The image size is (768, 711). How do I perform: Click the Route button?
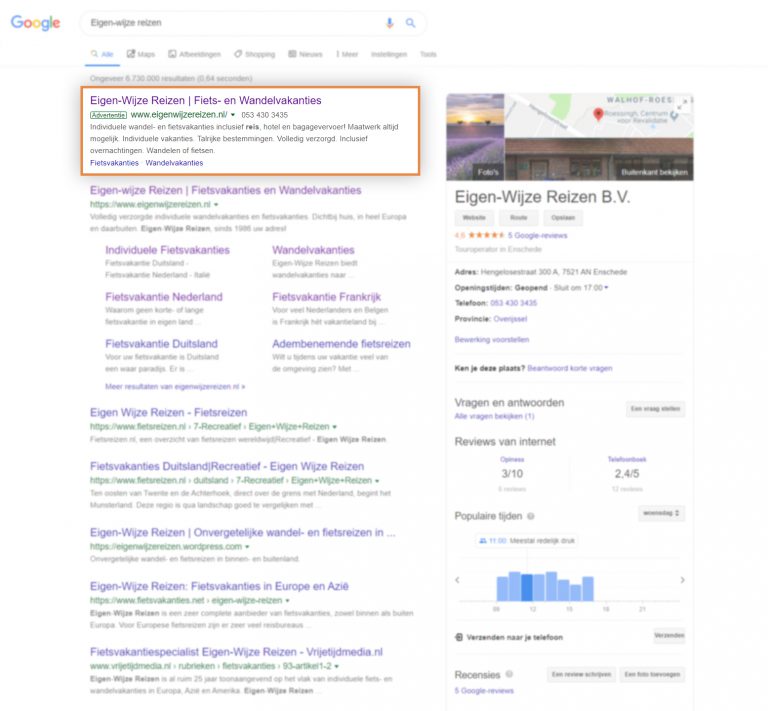[x=519, y=218]
